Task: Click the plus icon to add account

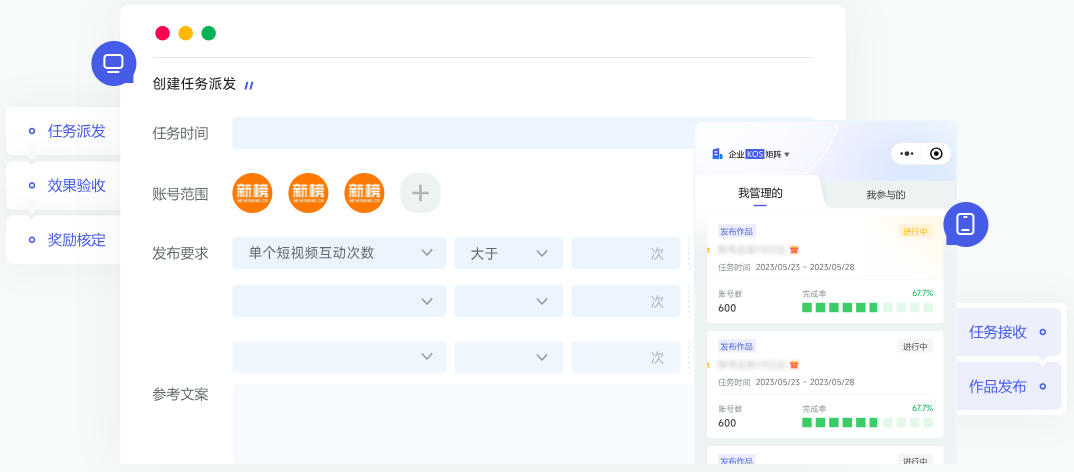Action: pos(420,193)
